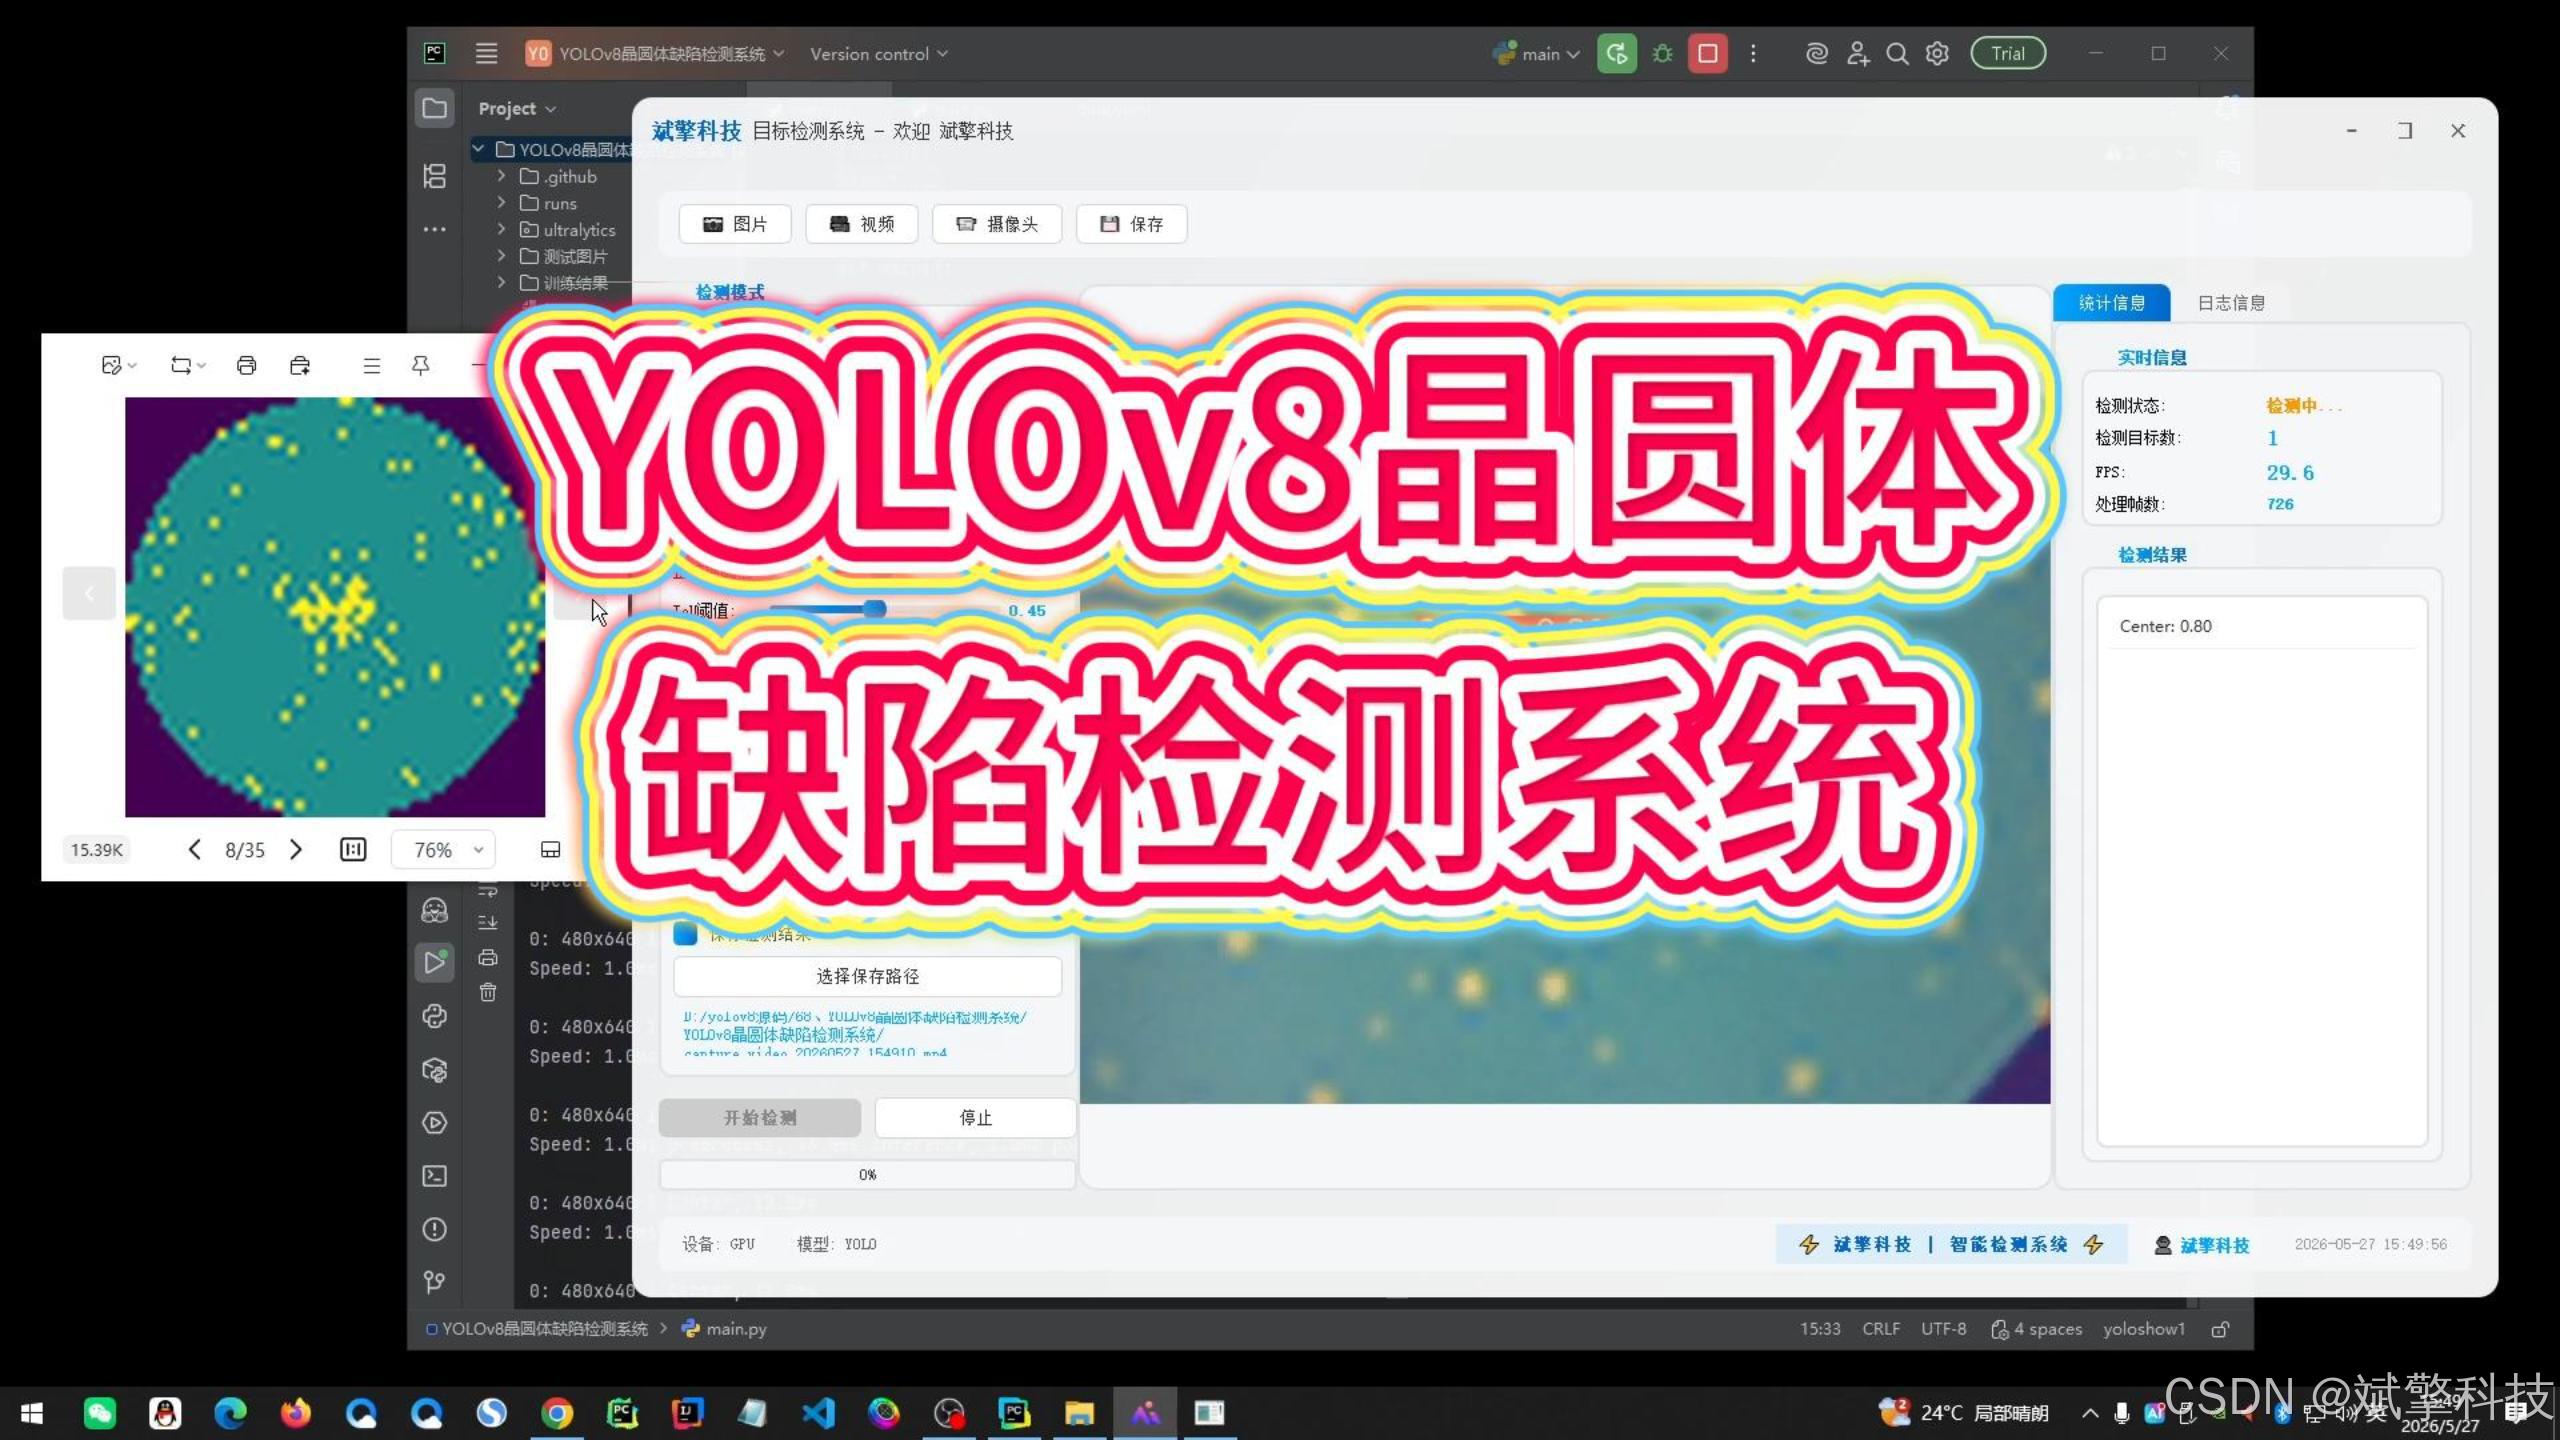The image size is (2560, 1440).
Task: Switch to 统计信息 tab
Action: 2111,303
